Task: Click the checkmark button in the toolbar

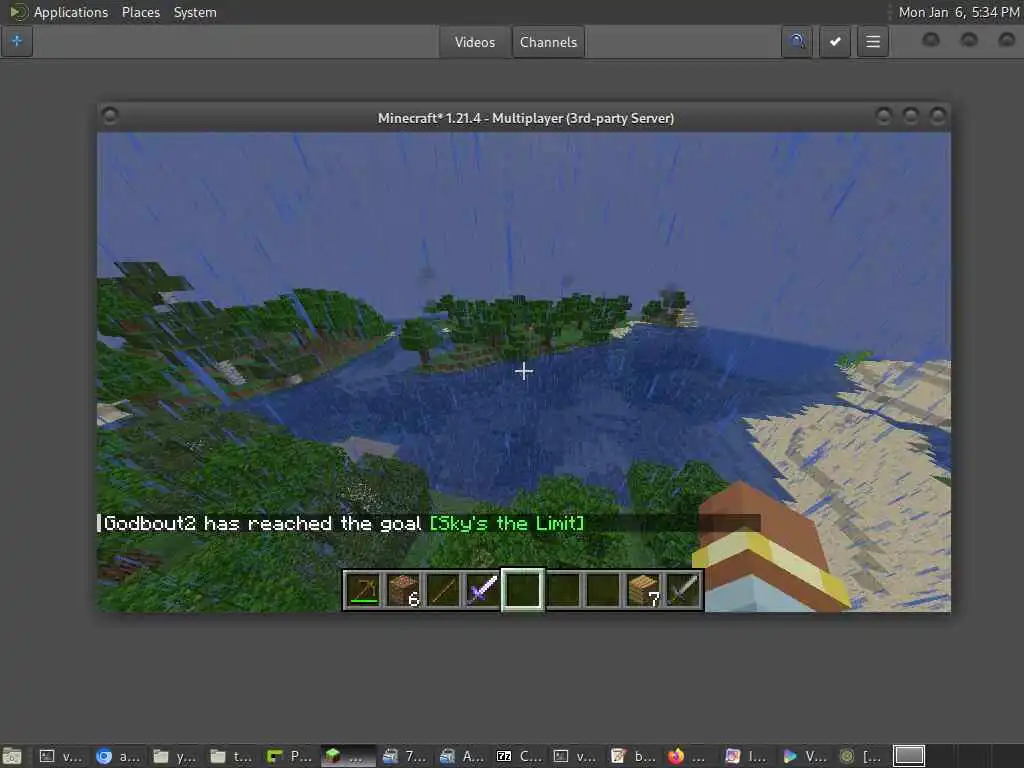Action: point(835,41)
